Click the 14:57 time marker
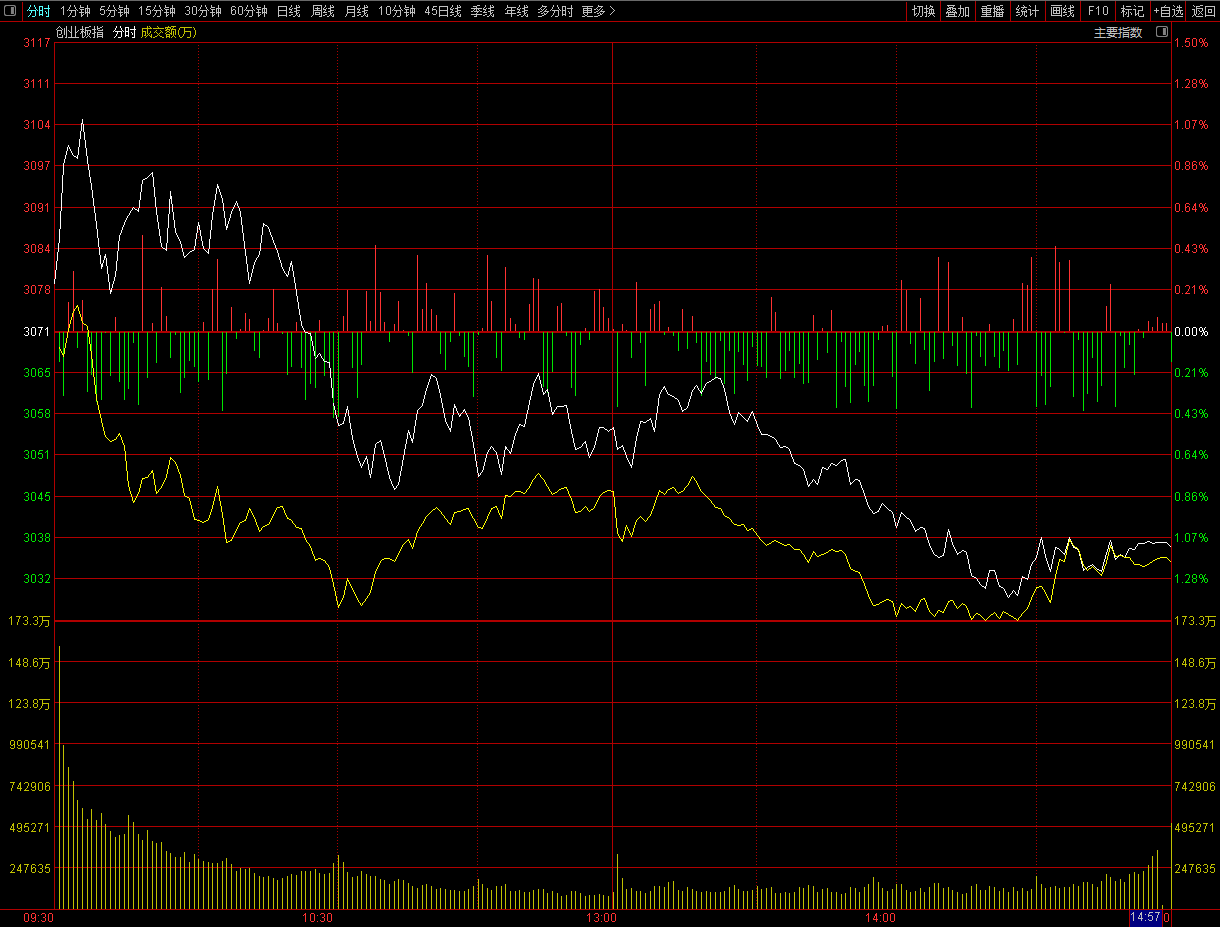 click(x=1145, y=917)
